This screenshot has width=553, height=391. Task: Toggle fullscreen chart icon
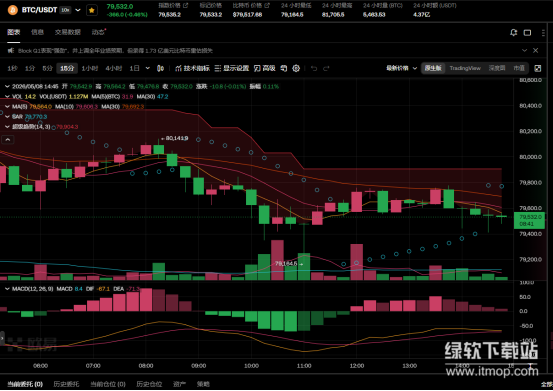pyautogui.click(x=538, y=68)
